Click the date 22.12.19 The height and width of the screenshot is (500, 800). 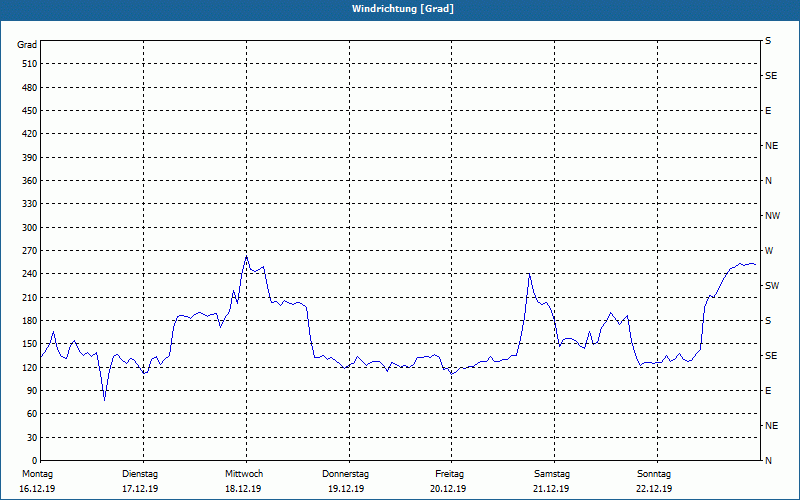pyautogui.click(x=654, y=489)
